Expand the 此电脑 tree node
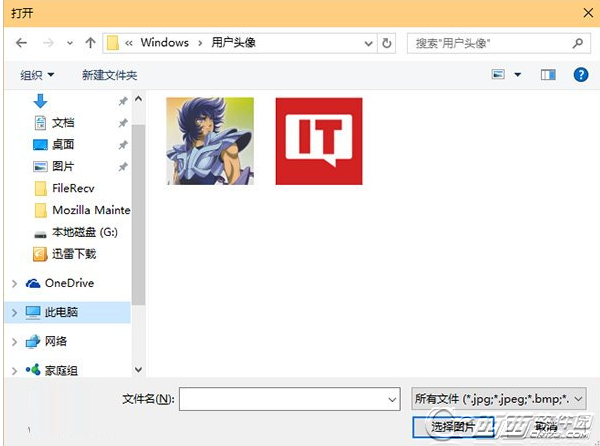The width and height of the screenshot is (600, 446). (15, 313)
